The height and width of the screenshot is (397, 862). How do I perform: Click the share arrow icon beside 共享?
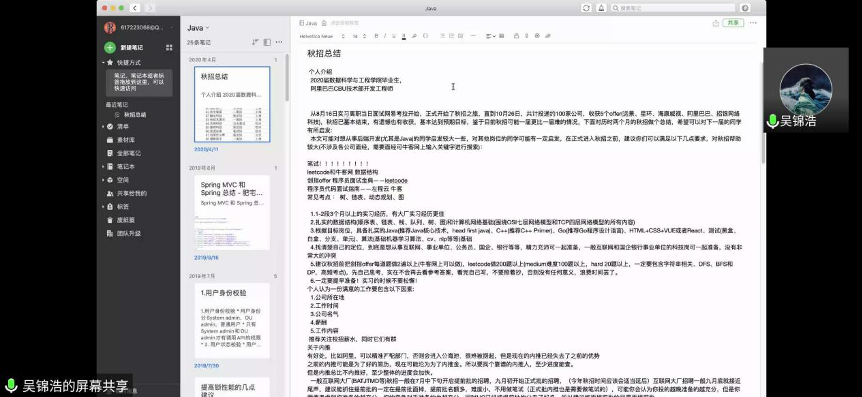[x=715, y=23]
